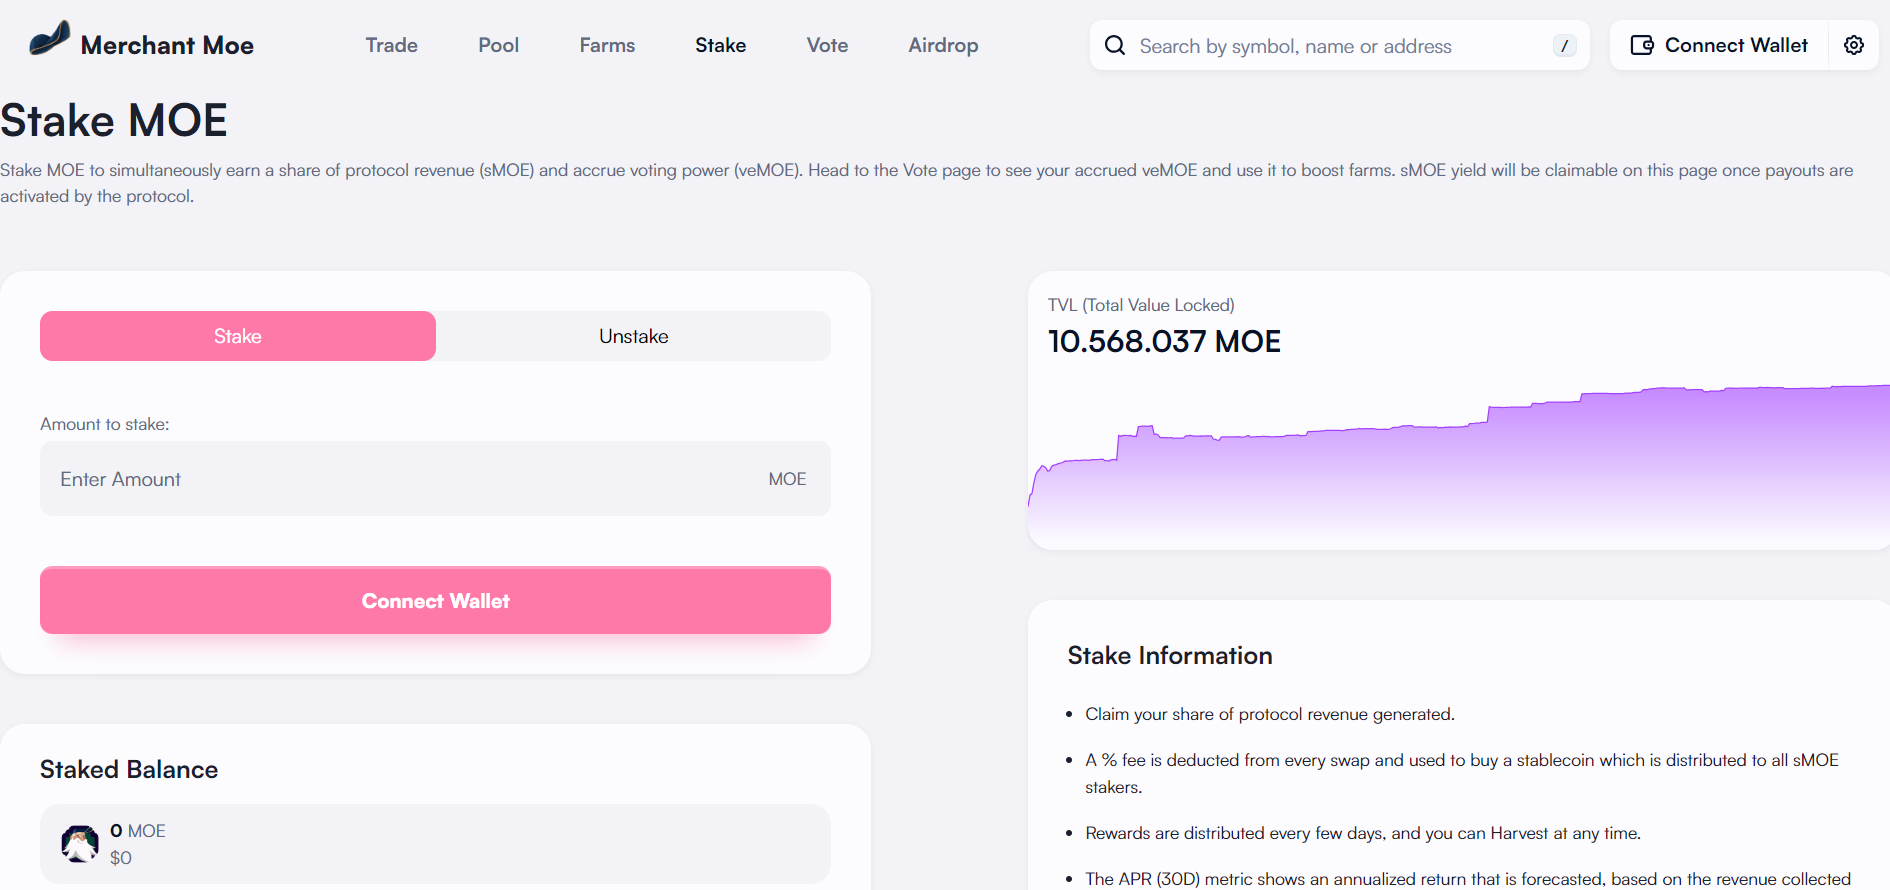This screenshot has width=1890, height=890.
Task: Click Connect Wallet in the header
Action: point(1735,45)
